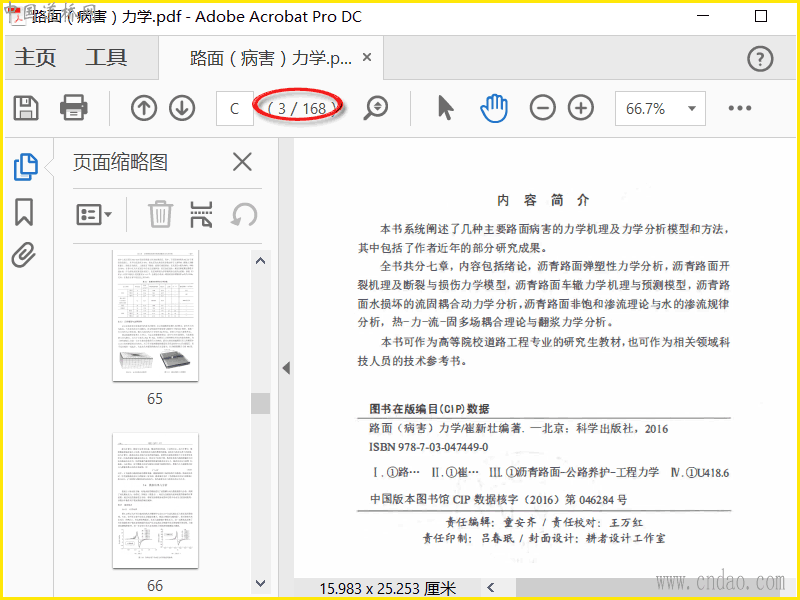Collapse the navigation pane with the left triangle
Image resolution: width=800 pixels, height=600 pixels.
pos(286,368)
